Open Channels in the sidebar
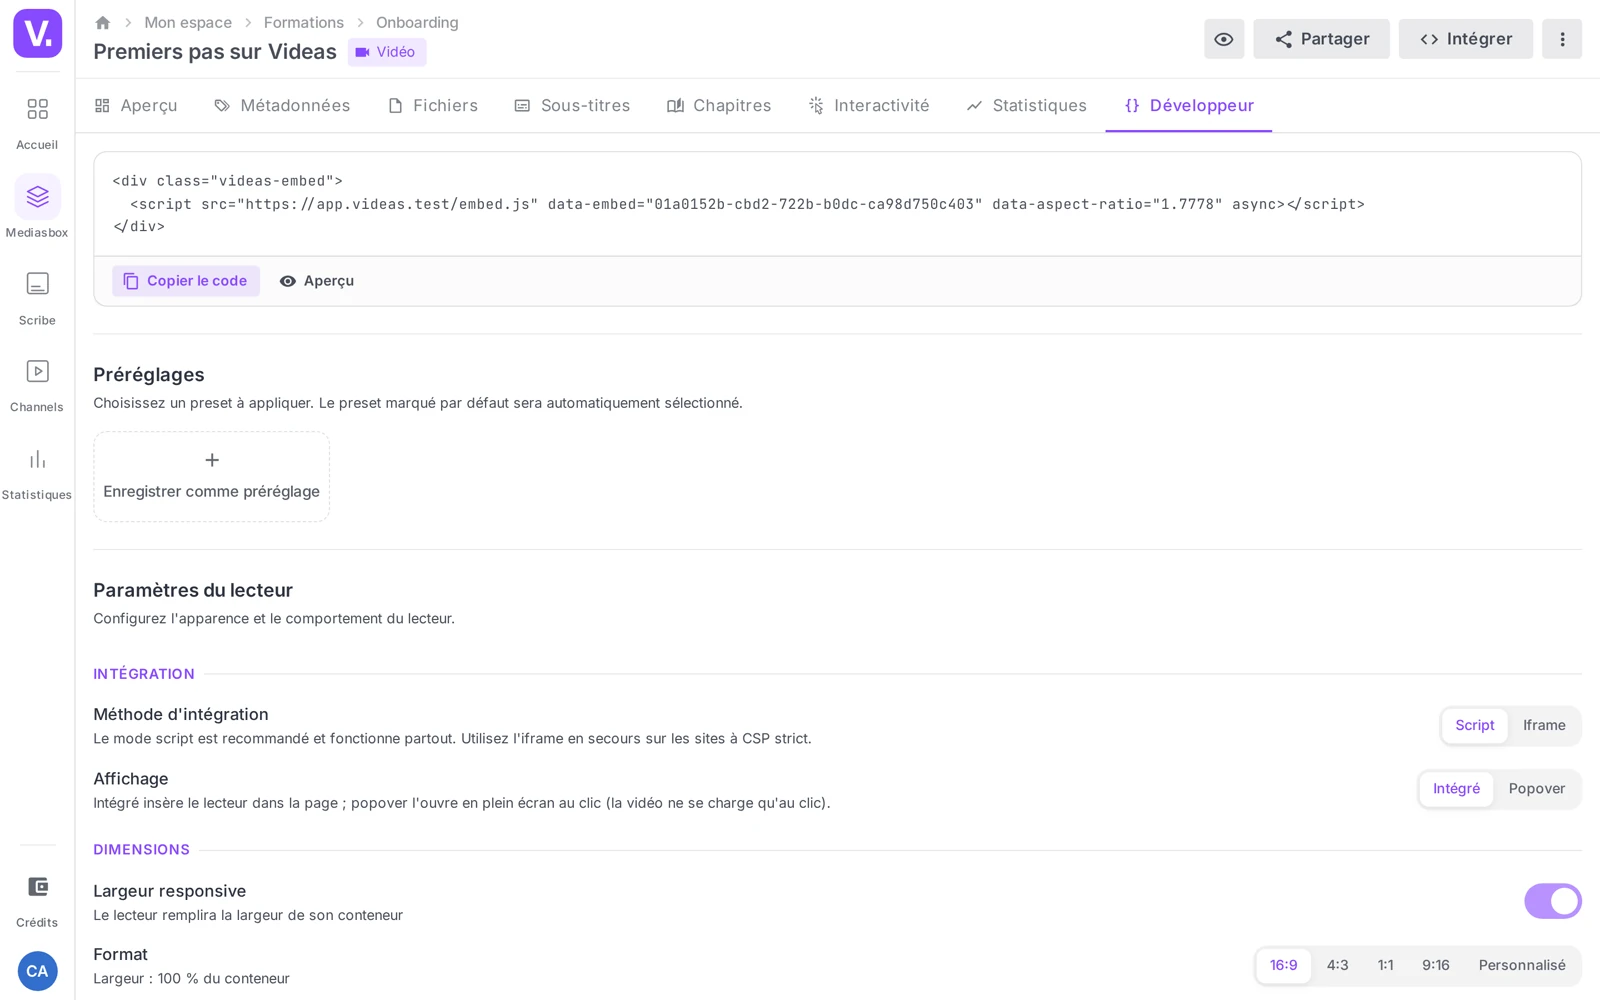 point(37,385)
